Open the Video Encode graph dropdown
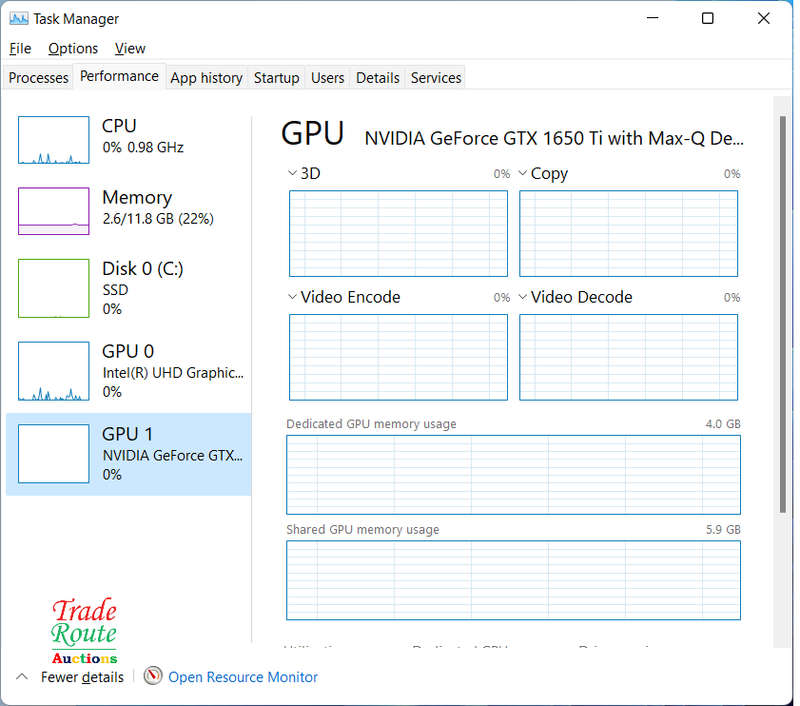The image size is (800, 706). point(292,297)
